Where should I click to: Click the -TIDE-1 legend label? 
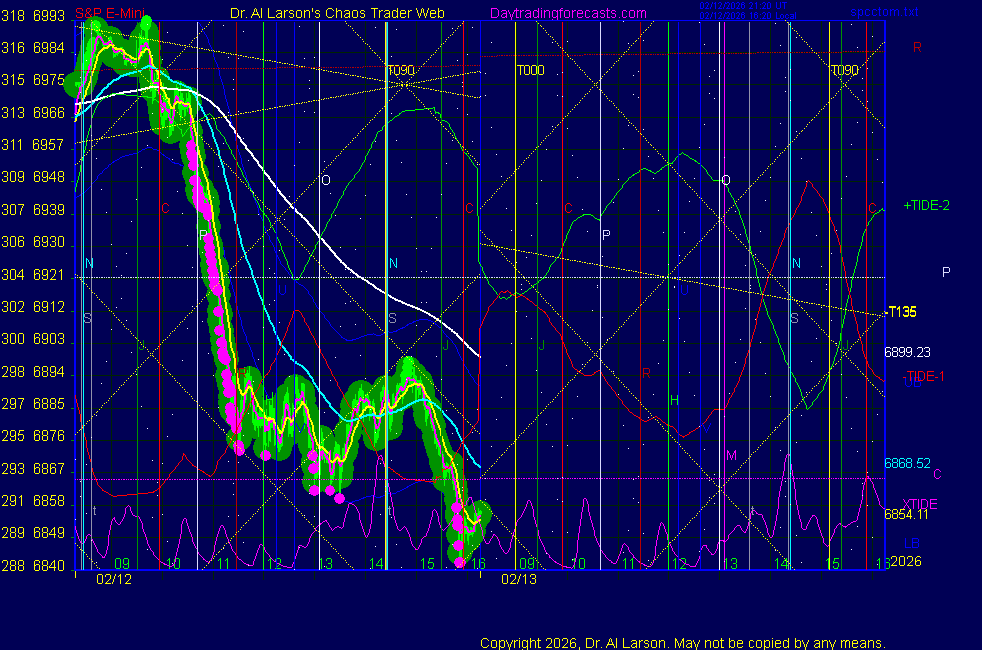(924, 376)
